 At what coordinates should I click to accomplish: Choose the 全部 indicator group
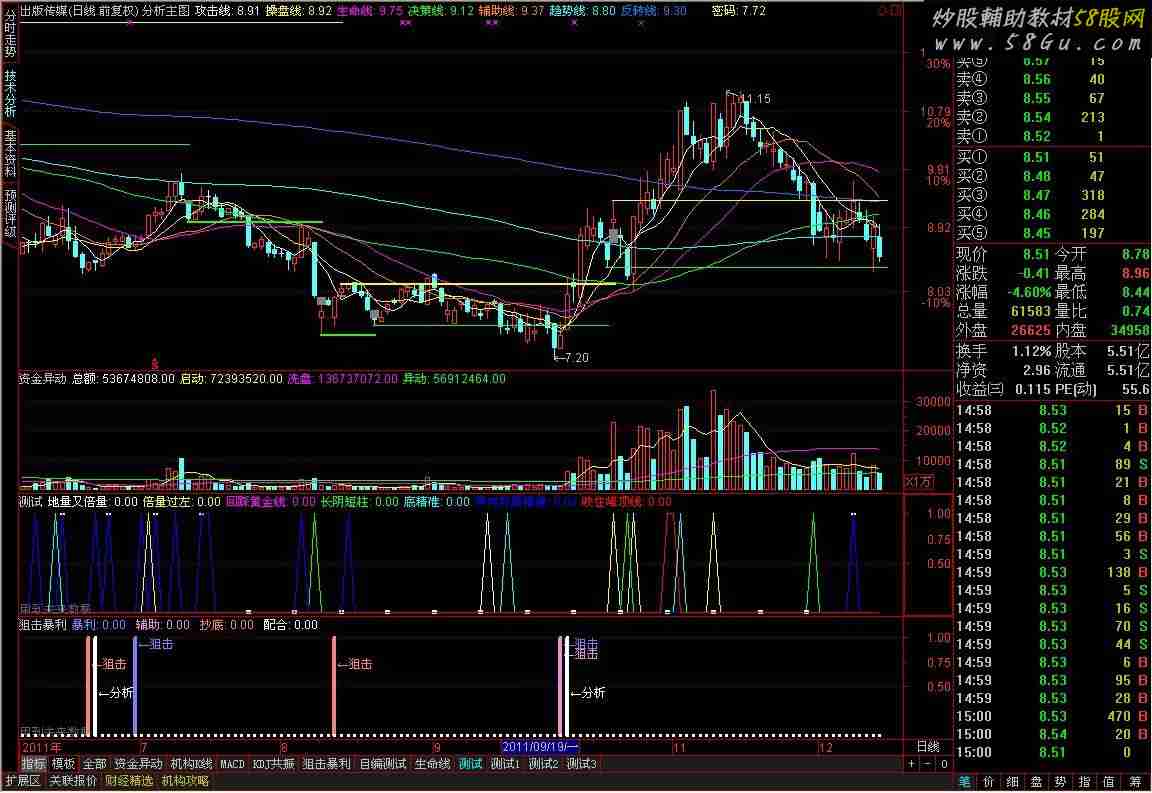[94, 764]
